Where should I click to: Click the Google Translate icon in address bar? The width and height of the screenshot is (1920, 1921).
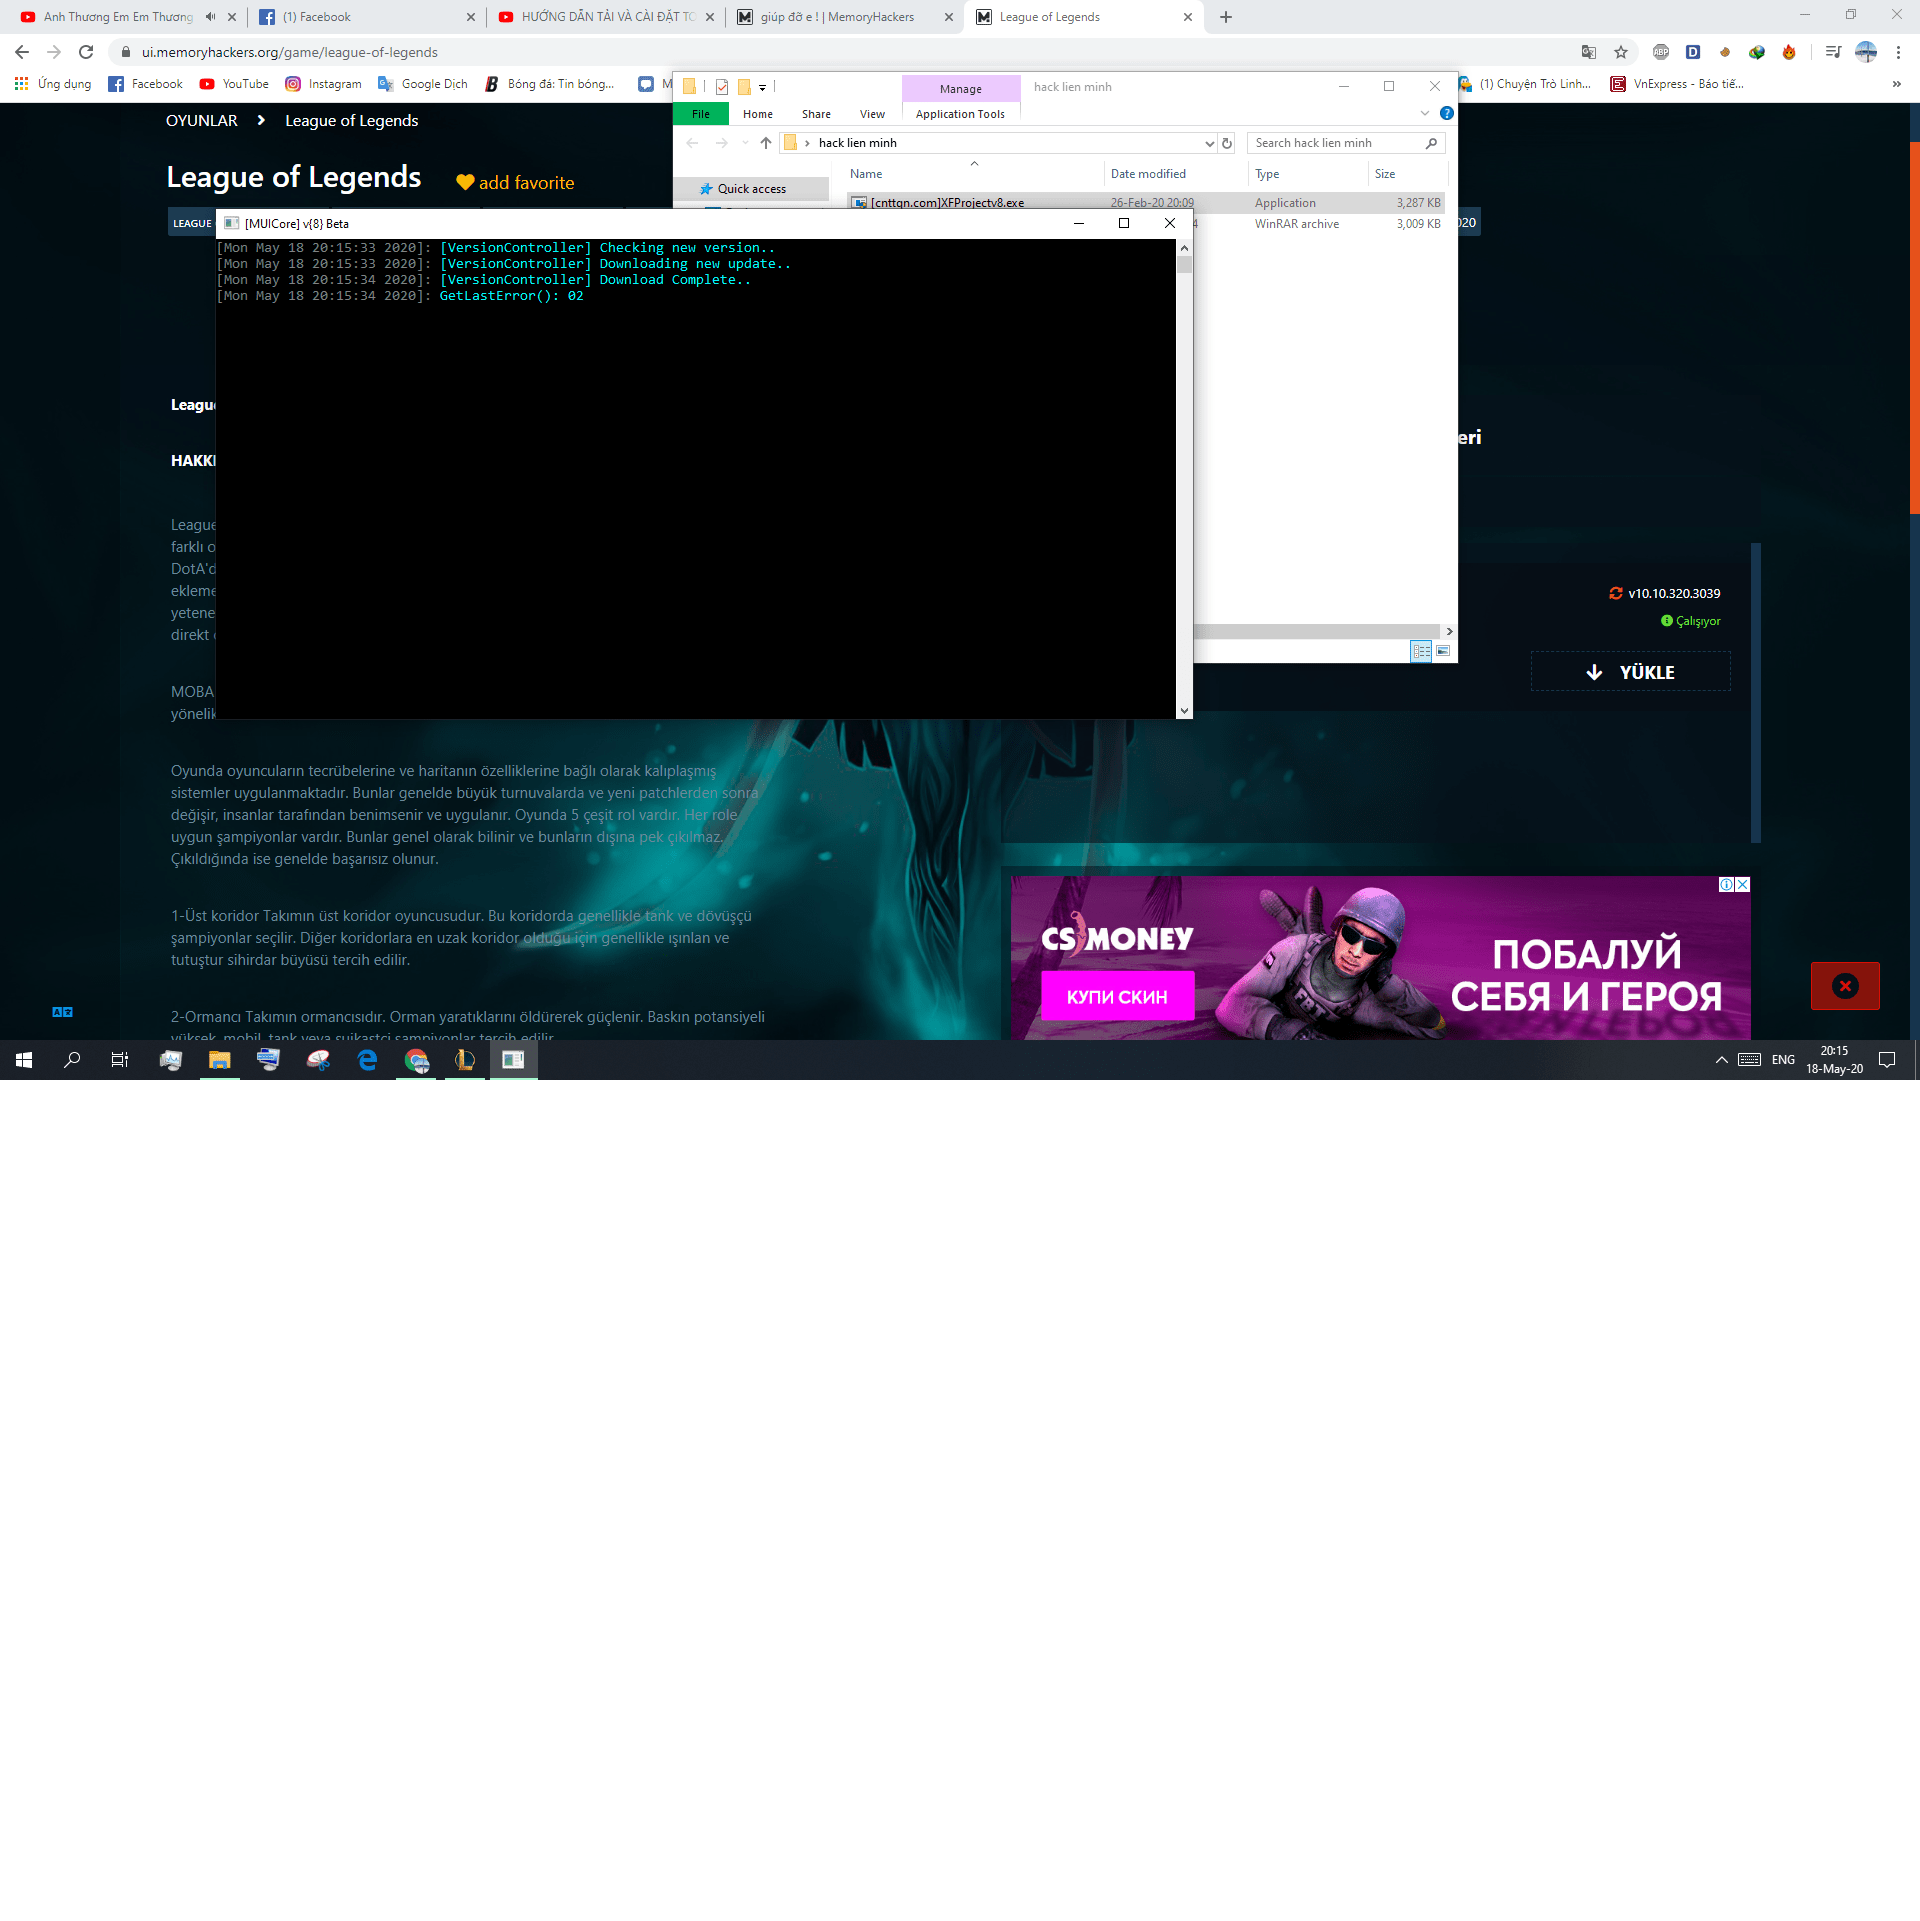(x=1588, y=52)
